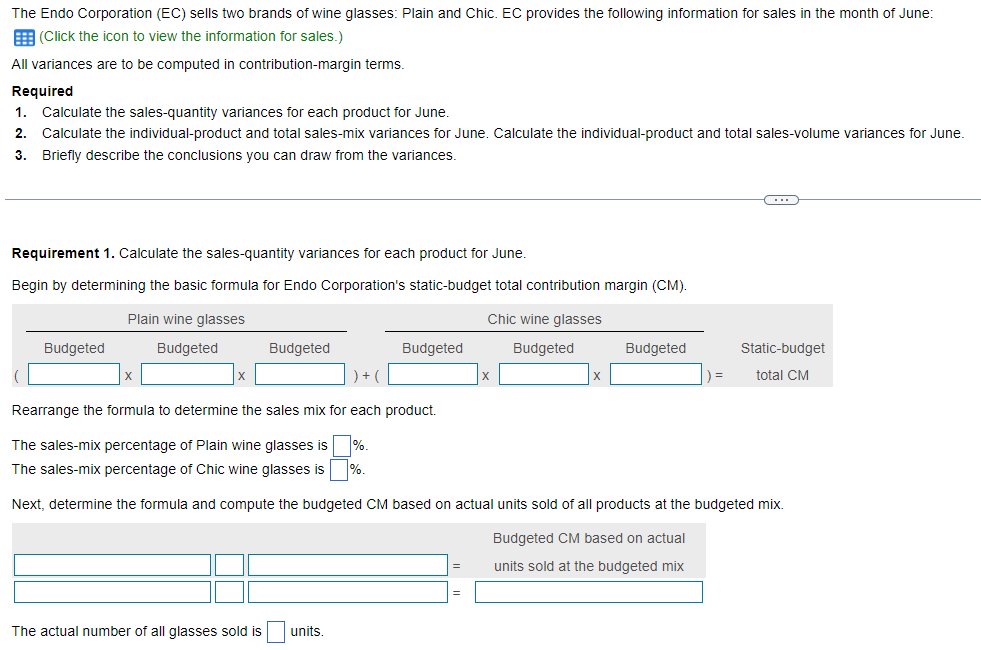Click the Plain wine glasses sales-mix percentage box
Viewport: 981px width, 650px height.
(342, 446)
